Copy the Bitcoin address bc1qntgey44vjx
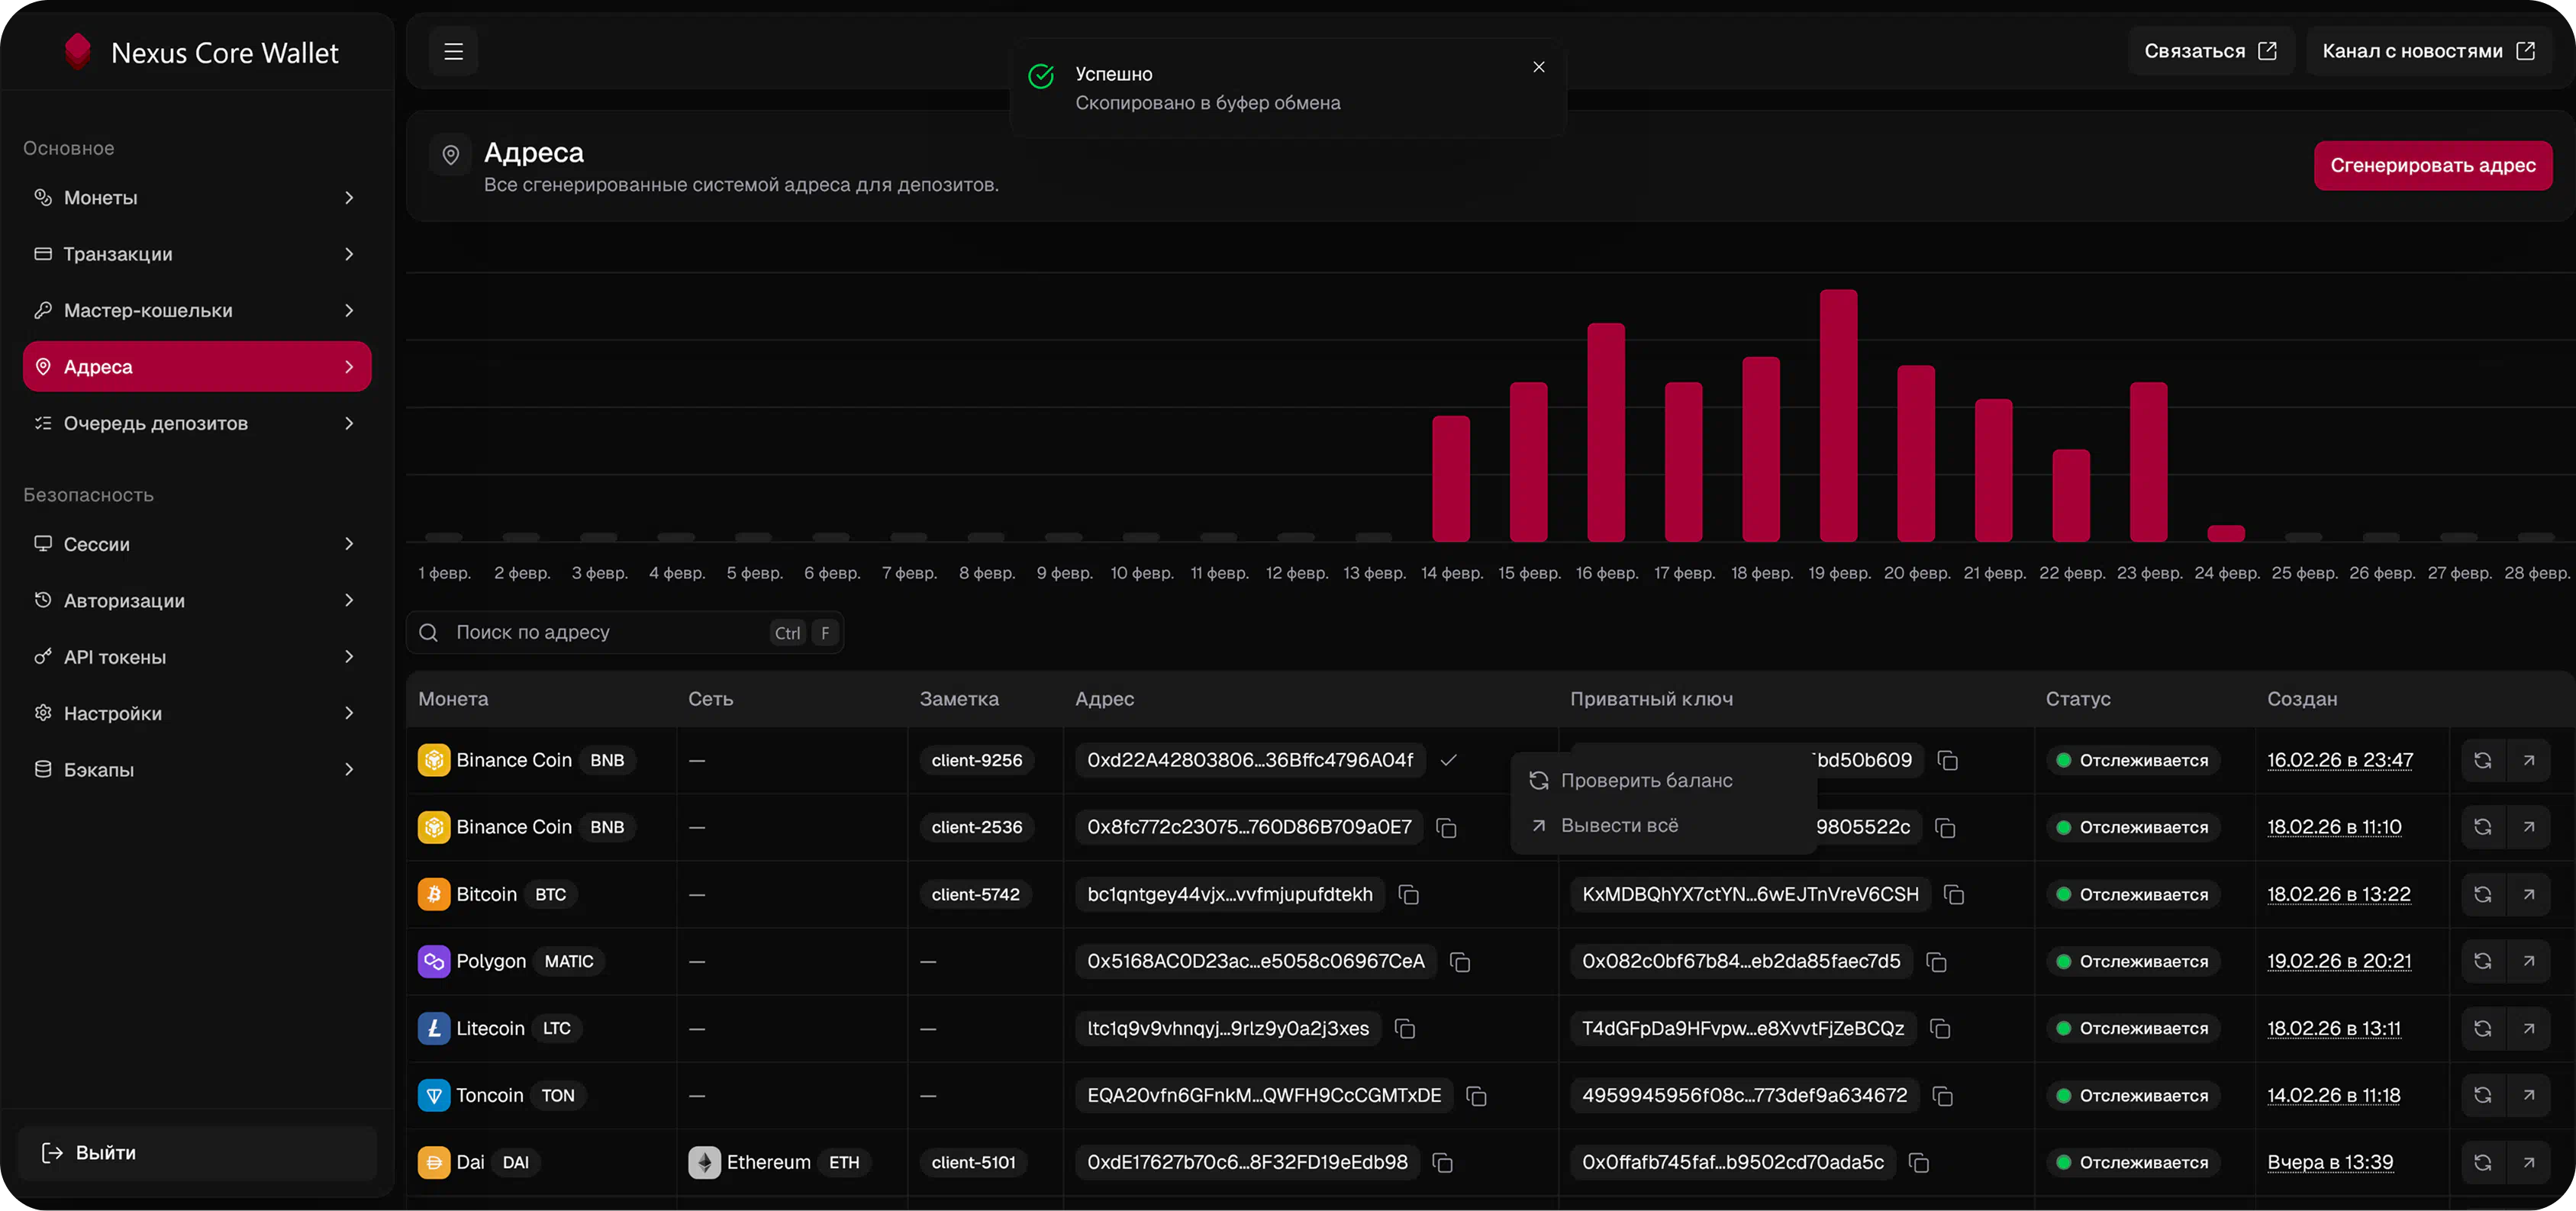Viewport: 2576px width, 1211px height. [1408, 895]
